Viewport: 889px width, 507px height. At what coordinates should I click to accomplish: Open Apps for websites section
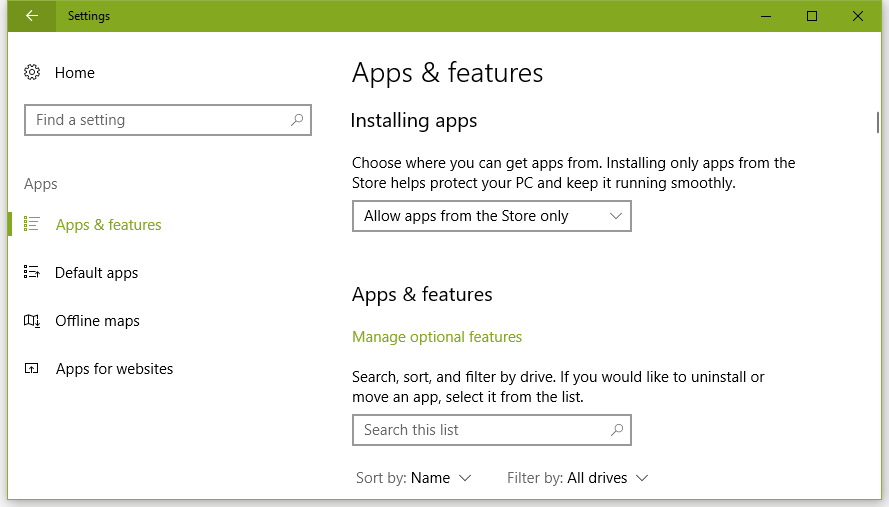(114, 369)
